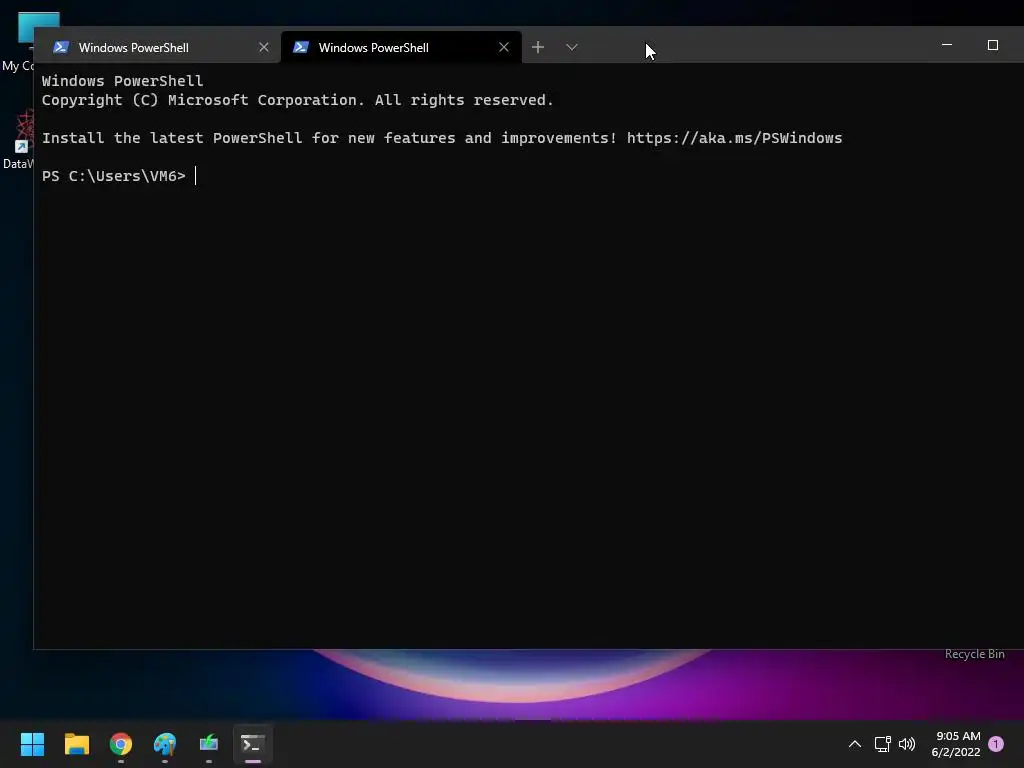Open the monitor app icon next to Terminal

point(209,744)
